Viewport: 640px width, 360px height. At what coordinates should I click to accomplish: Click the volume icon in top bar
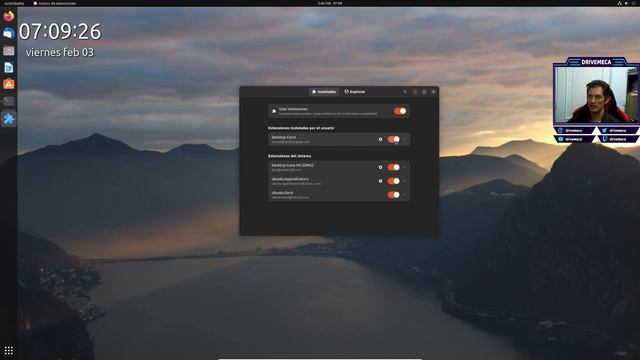627,3
